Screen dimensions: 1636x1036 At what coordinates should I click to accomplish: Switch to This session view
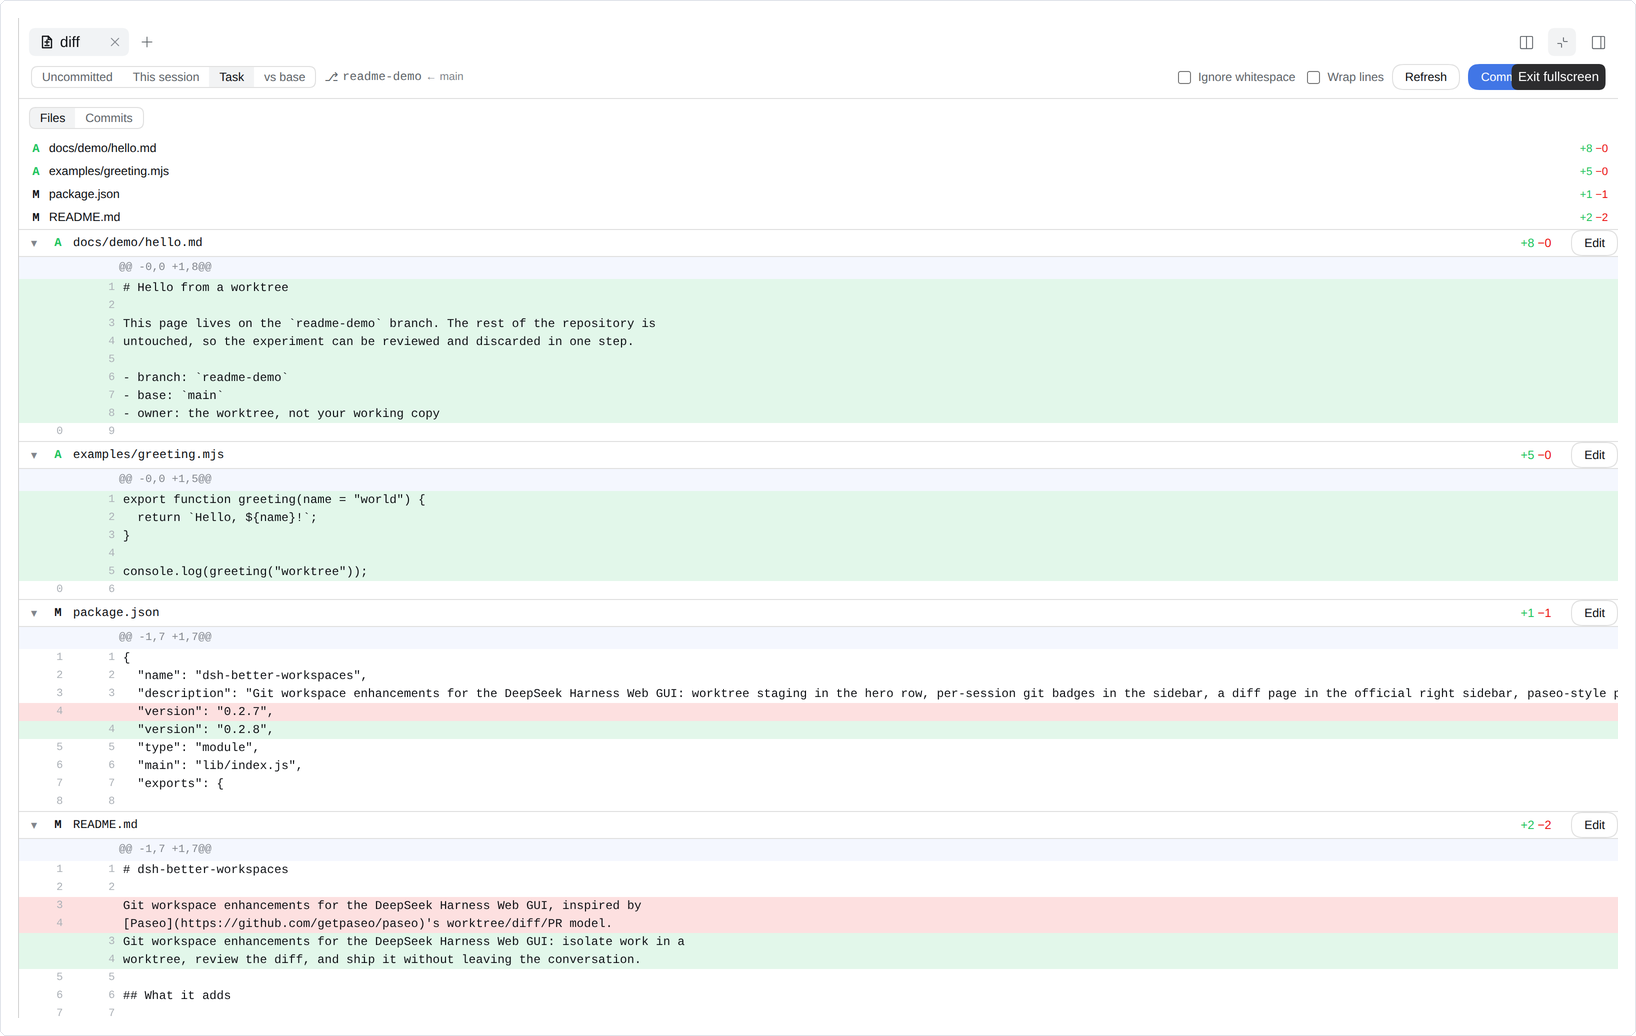point(166,77)
